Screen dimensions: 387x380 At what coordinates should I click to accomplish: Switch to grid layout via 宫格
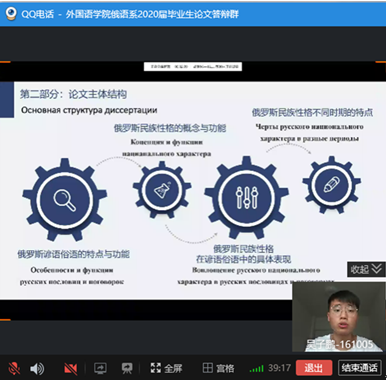click(x=218, y=368)
